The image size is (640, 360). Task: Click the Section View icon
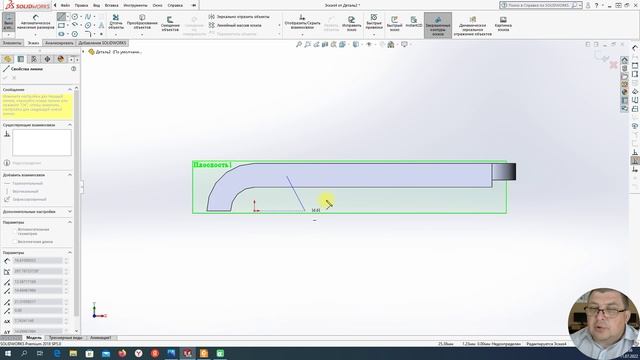pyautogui.click(x=325, y=44)
